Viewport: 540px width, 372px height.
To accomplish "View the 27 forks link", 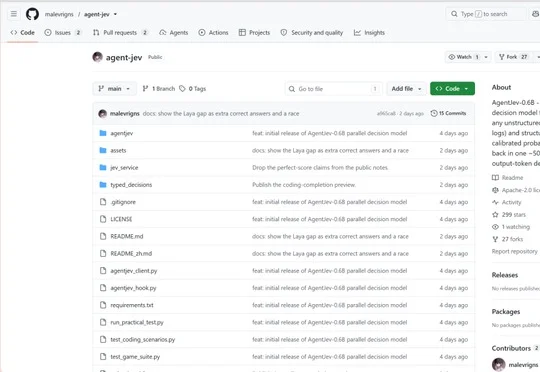I will 508,239.
